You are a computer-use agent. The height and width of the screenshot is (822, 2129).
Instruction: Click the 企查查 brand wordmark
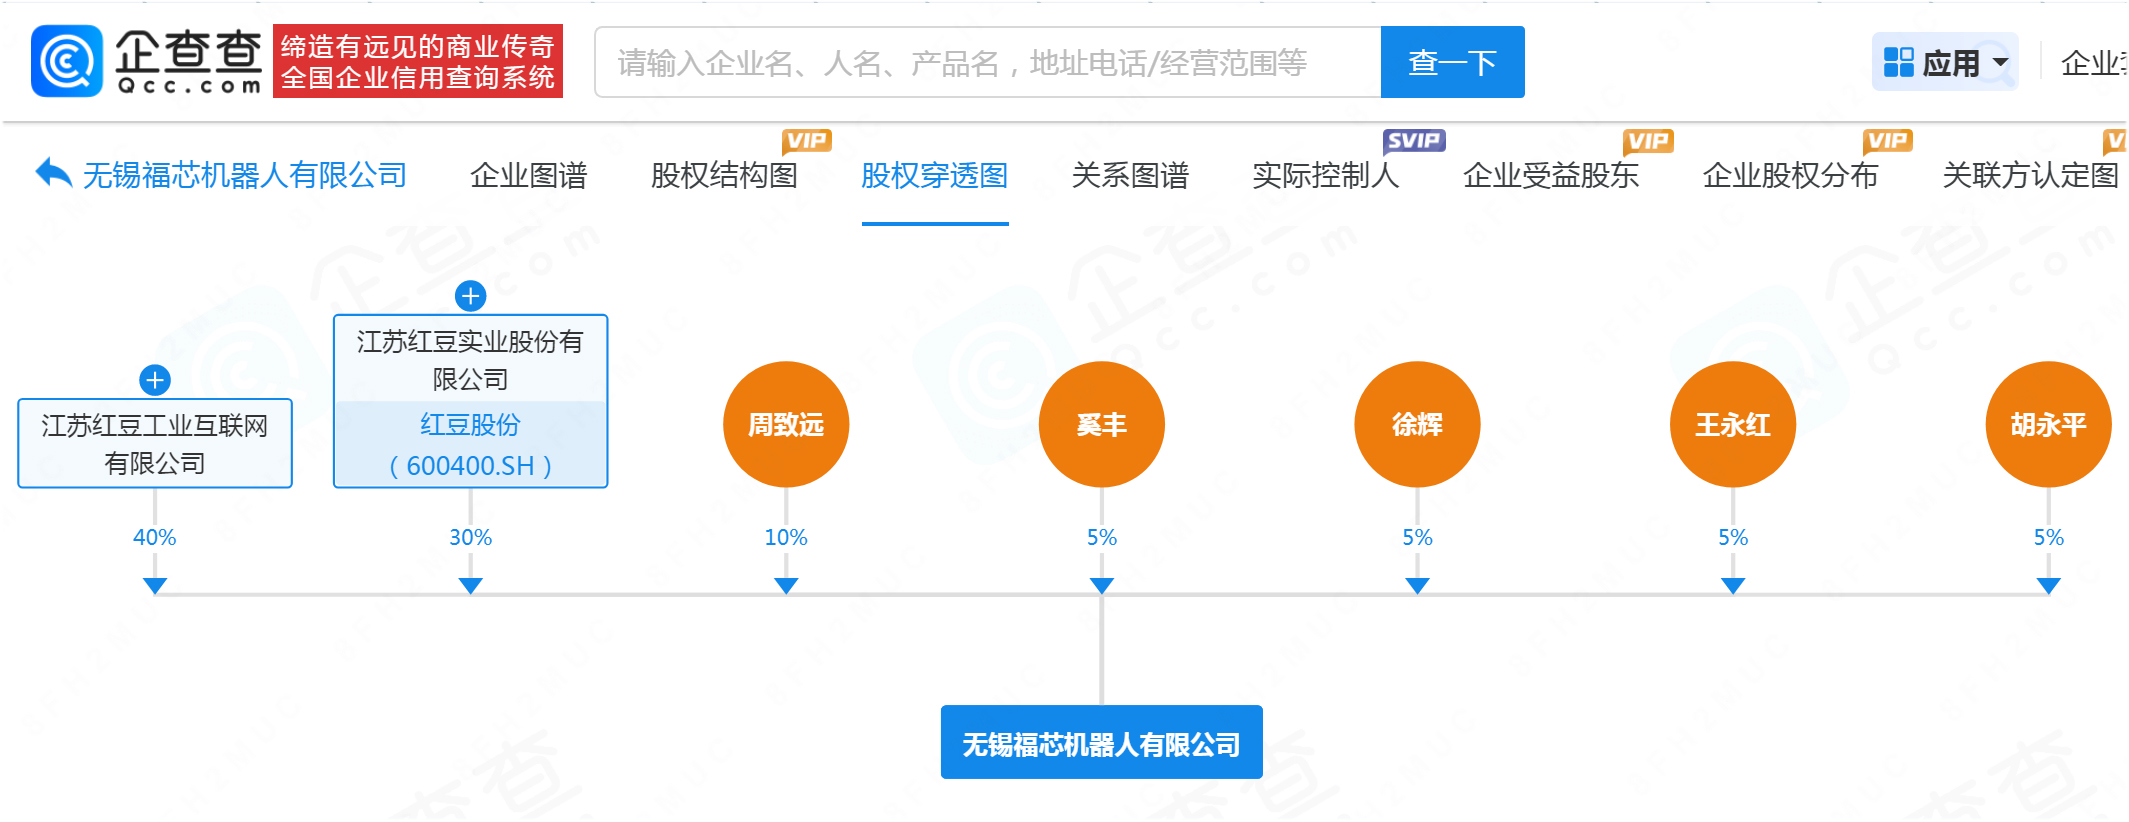[188, 62]
